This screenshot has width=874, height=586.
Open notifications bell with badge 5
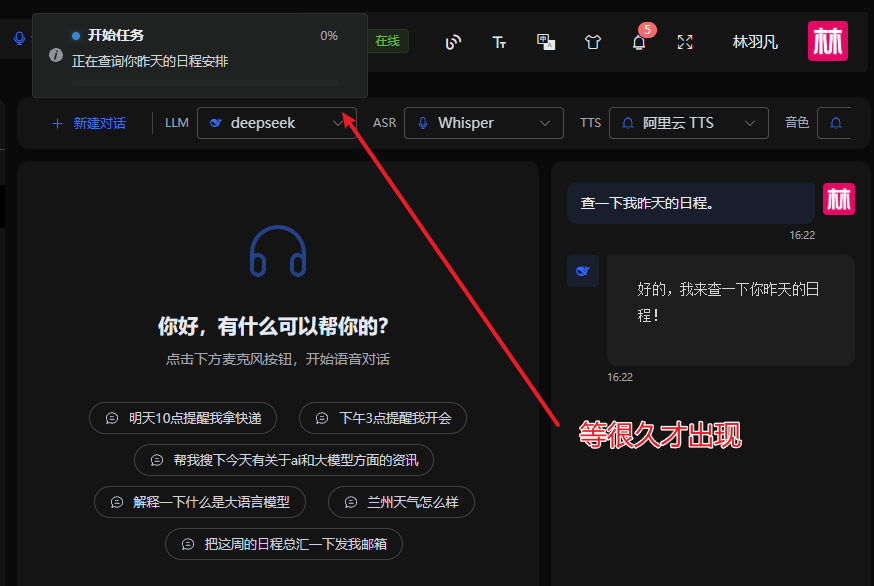click(x=639, y=42)
